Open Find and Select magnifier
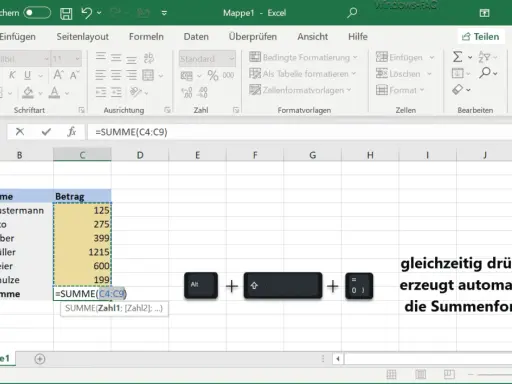512x384 pixels. tap(485, 73)
